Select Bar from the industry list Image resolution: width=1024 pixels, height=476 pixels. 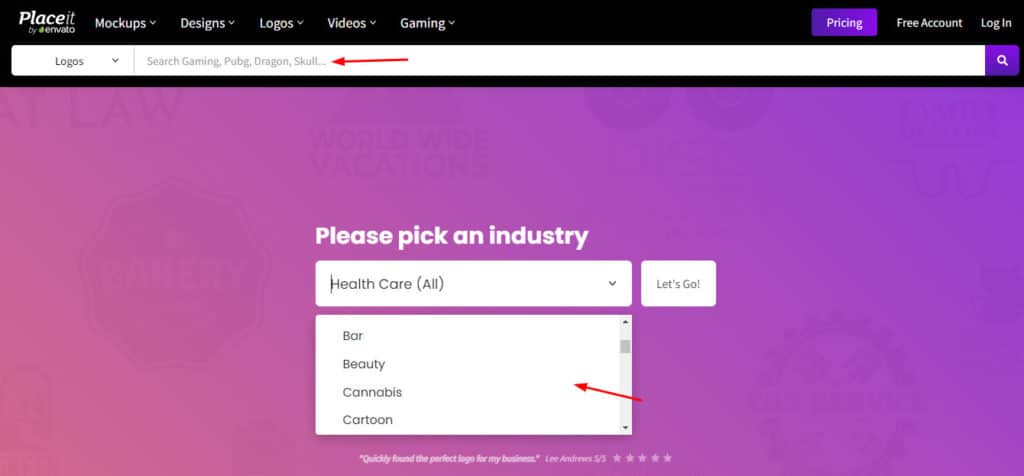(x=353, y=336)
